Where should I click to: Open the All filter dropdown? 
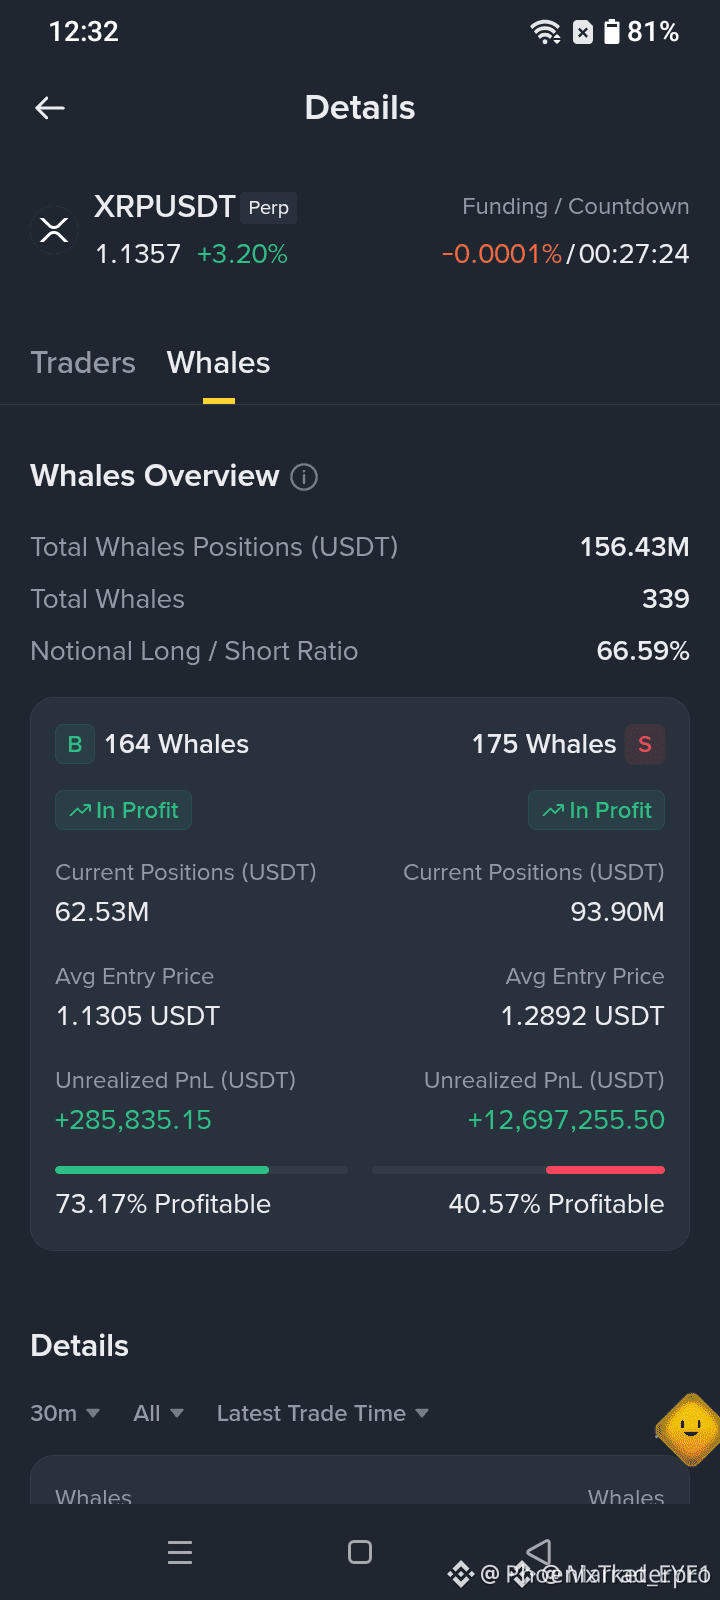pos(158,1413)
